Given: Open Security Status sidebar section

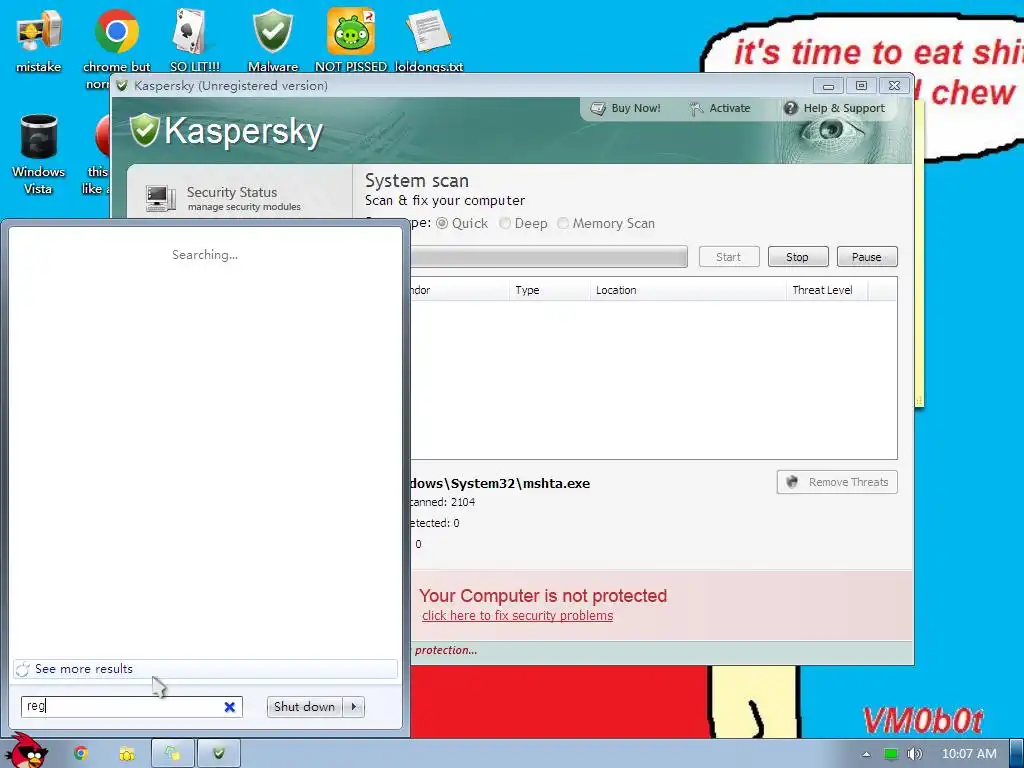Looking at the screenshot, I should coord(240,198).
